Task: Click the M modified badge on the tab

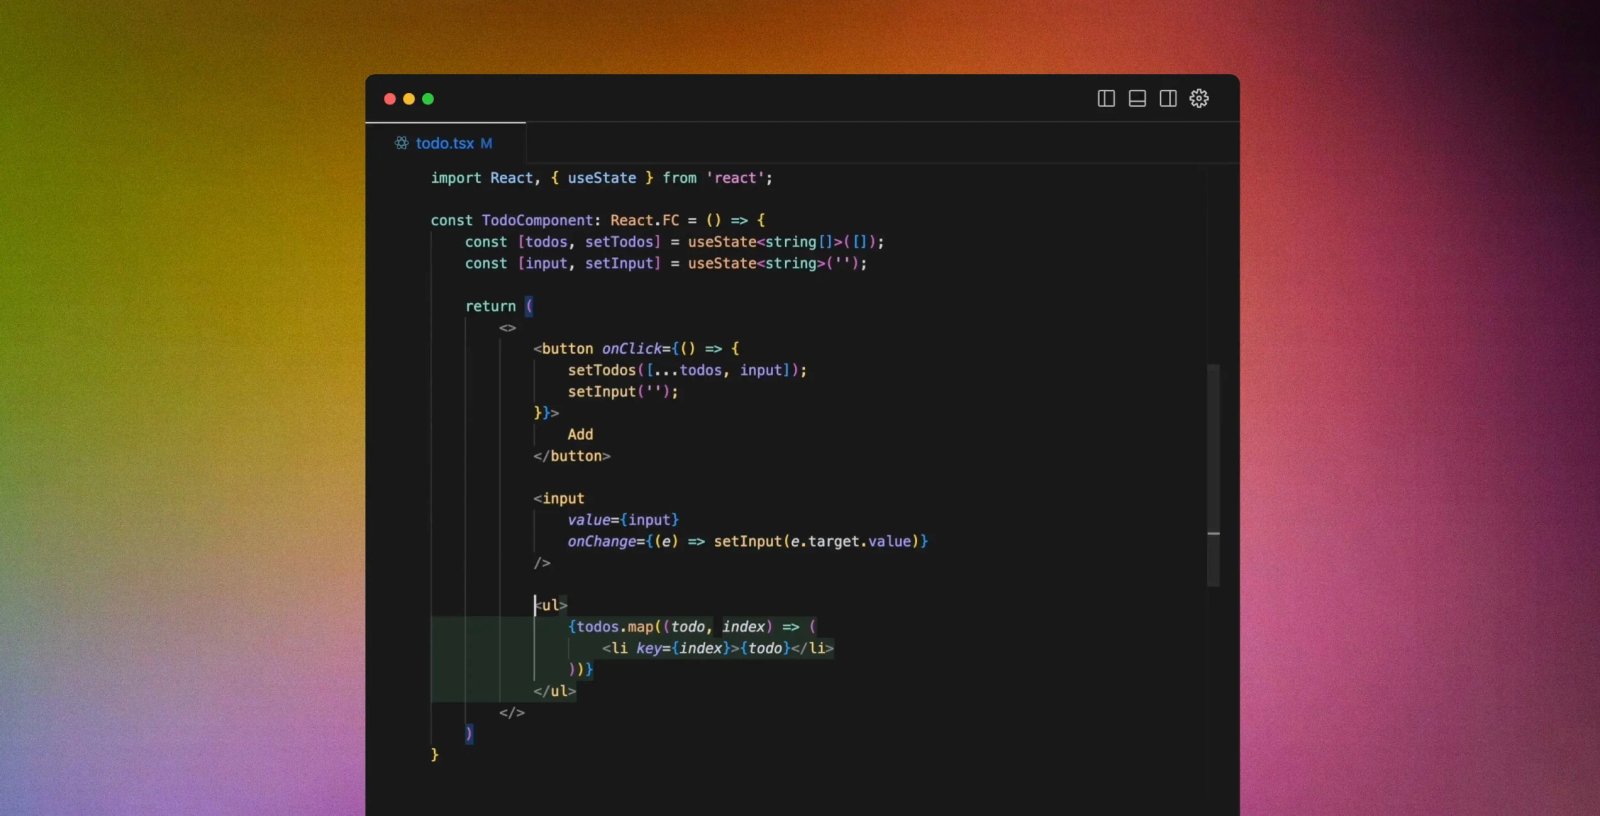Action: click(486, 143)
